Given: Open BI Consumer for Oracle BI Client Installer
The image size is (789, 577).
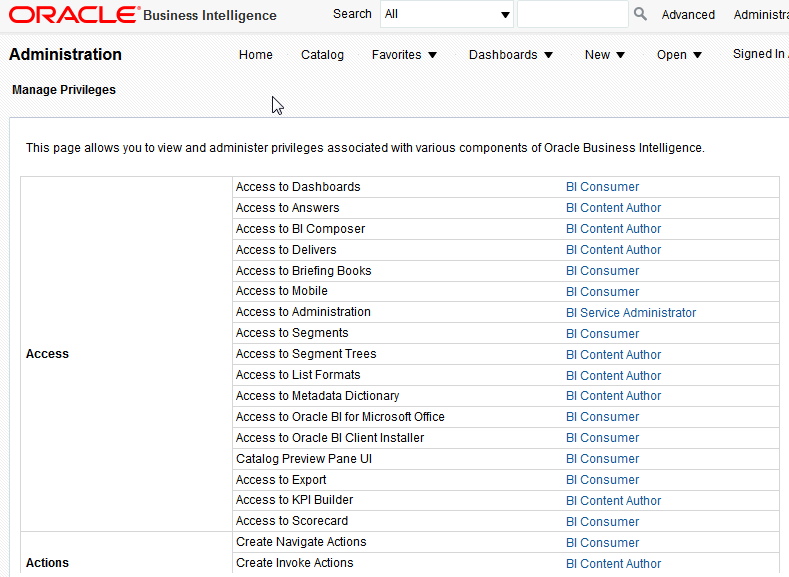Looking at the screenshot, I should click(x=602, y=438).
